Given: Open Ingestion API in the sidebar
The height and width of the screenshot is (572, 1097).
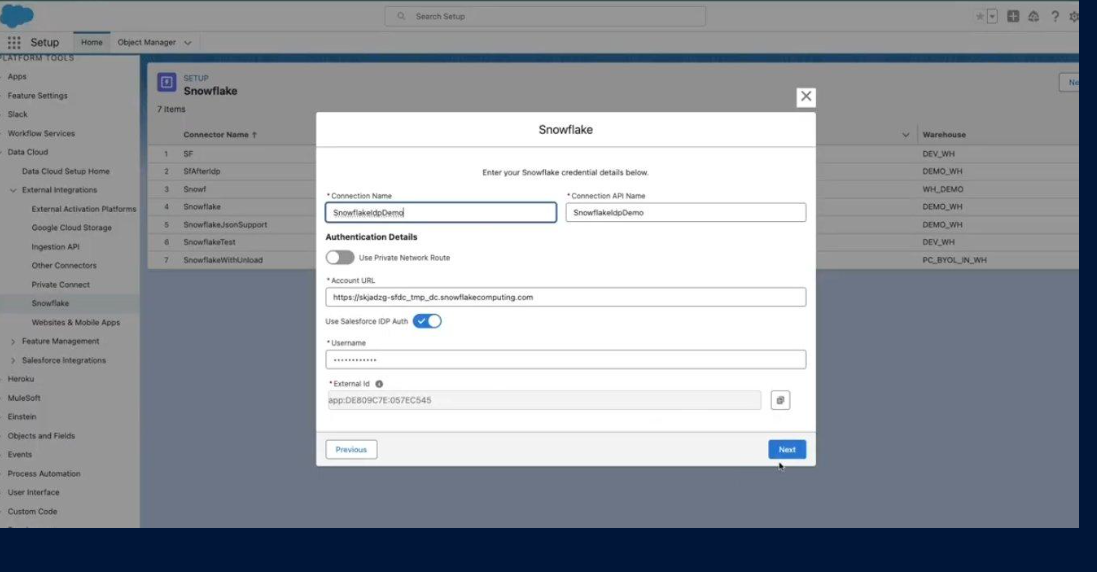Looking at the screenshot, I should tap(55, 247).
